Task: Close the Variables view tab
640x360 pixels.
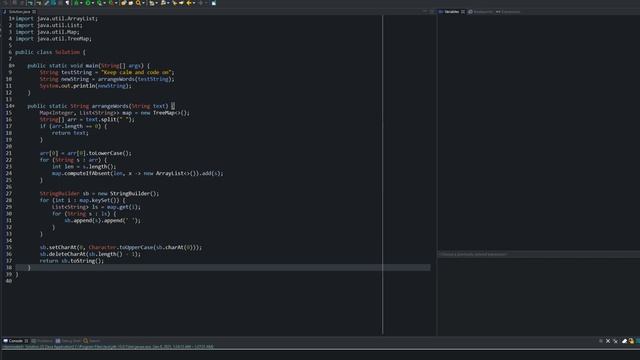Action: [x=463, y=12]
